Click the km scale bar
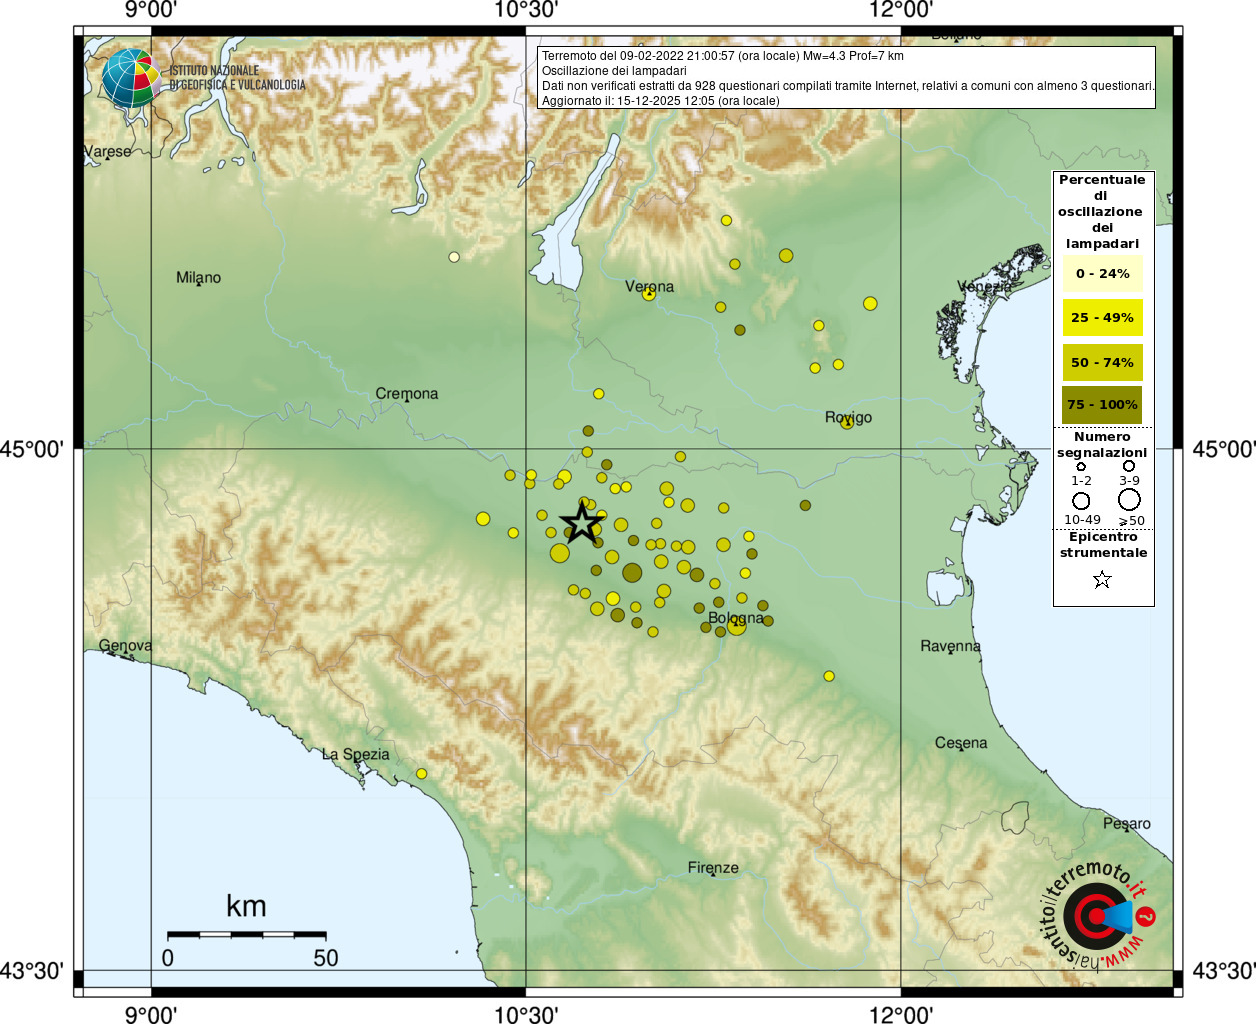This screenshot has width=1256, height=1024. 246,934
